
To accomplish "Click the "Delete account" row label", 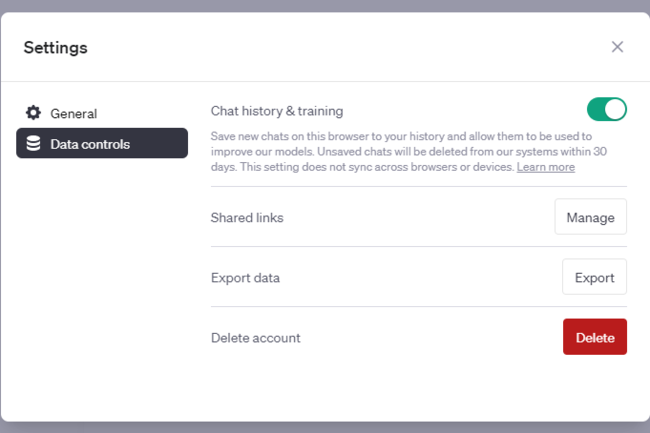I will pos(255,337).
